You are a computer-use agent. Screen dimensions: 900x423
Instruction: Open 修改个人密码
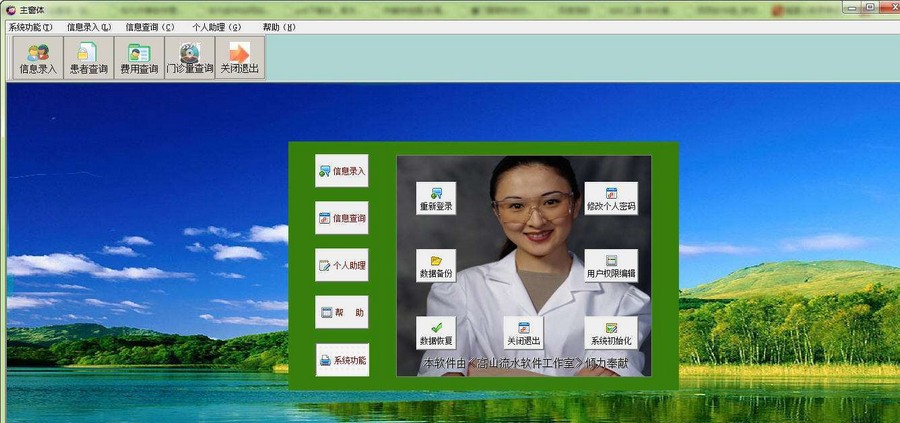tap(611, 199)
